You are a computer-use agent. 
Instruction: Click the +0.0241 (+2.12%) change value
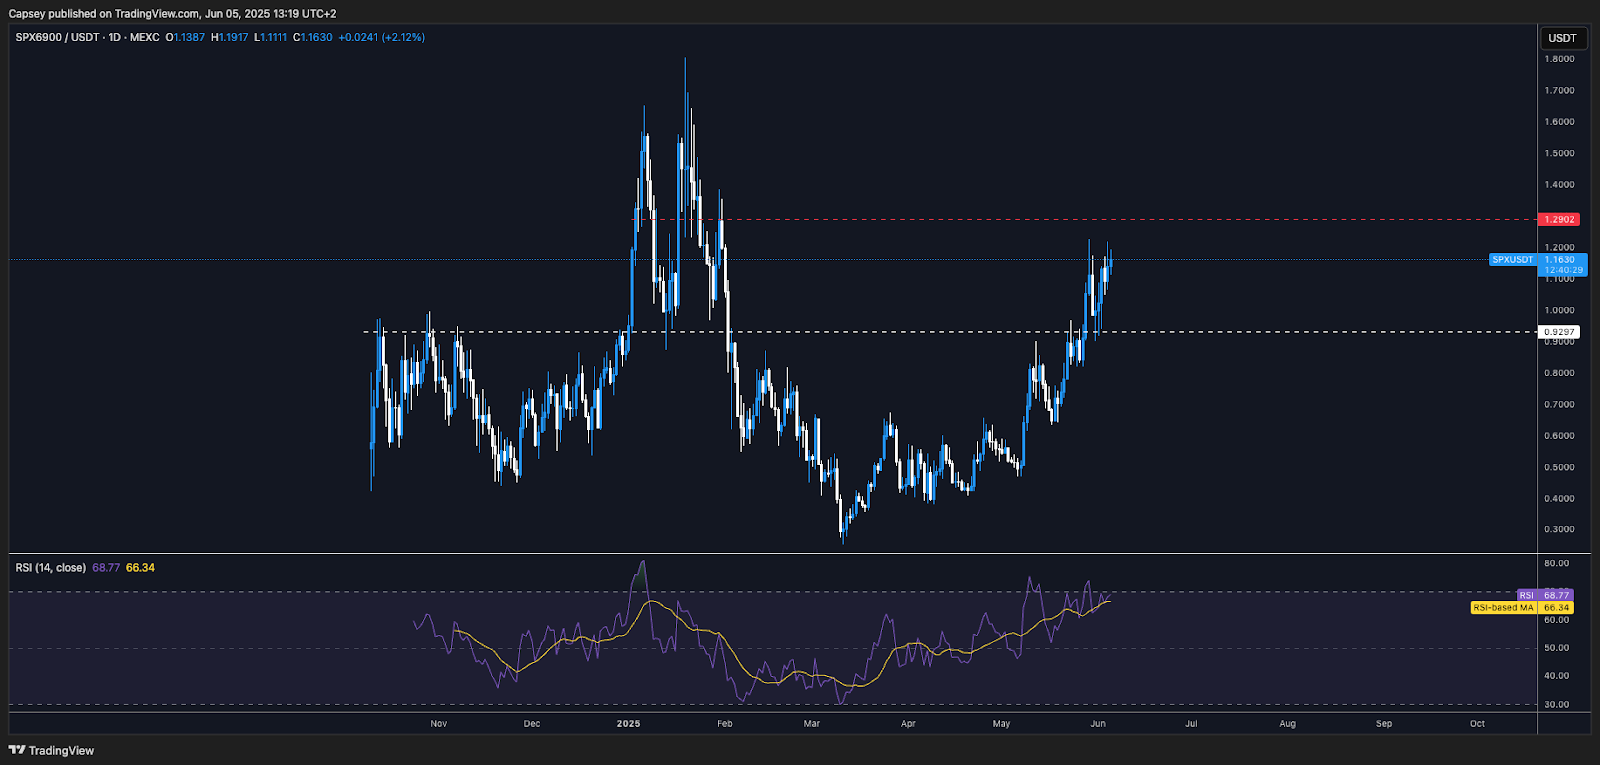(381, 37)
